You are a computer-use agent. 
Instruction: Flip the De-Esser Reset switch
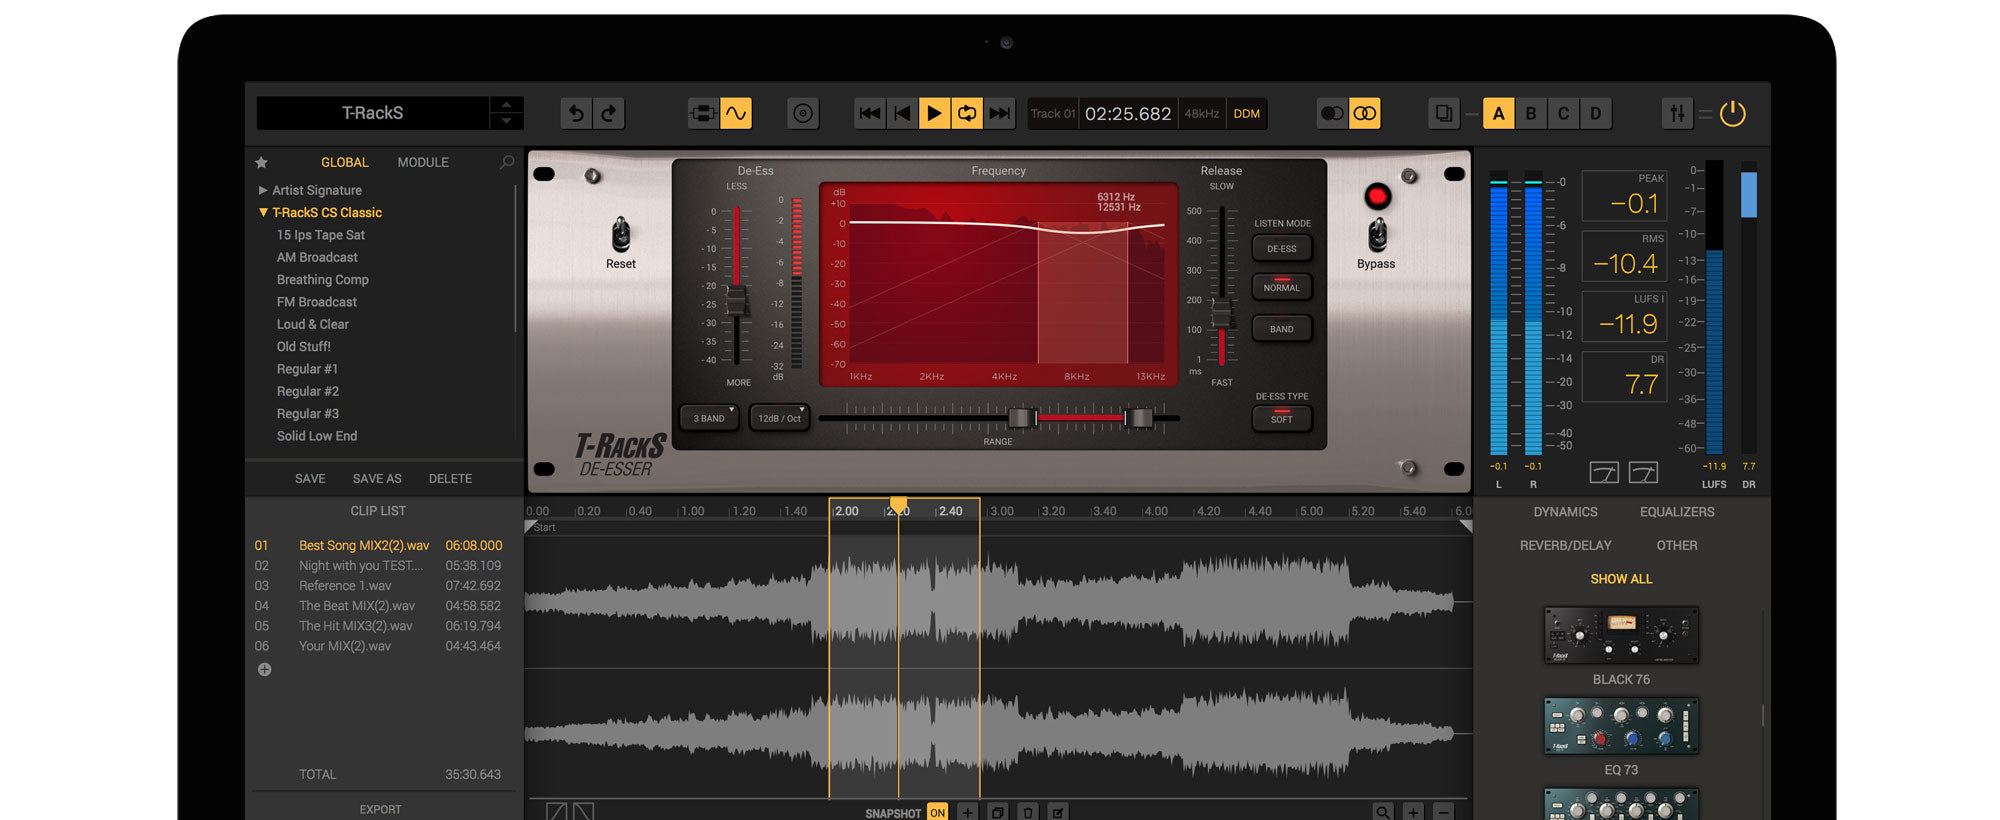click(621, 235)
